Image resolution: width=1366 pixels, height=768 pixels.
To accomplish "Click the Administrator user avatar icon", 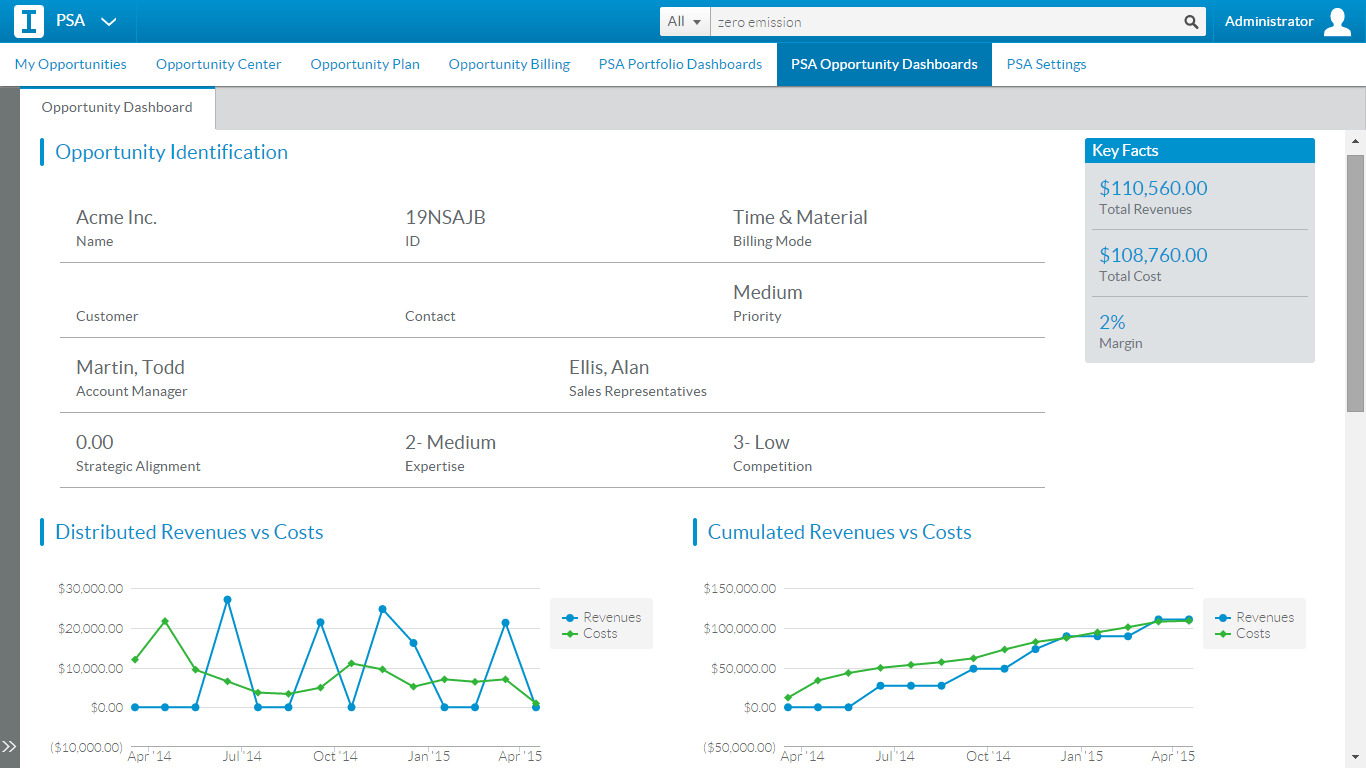I will pos(1337,21).
